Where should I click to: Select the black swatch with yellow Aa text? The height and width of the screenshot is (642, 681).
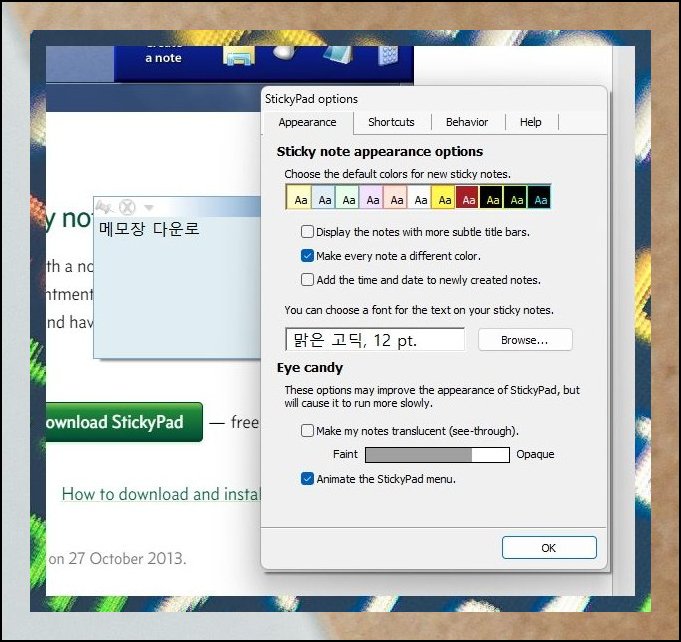pos(492,198)
